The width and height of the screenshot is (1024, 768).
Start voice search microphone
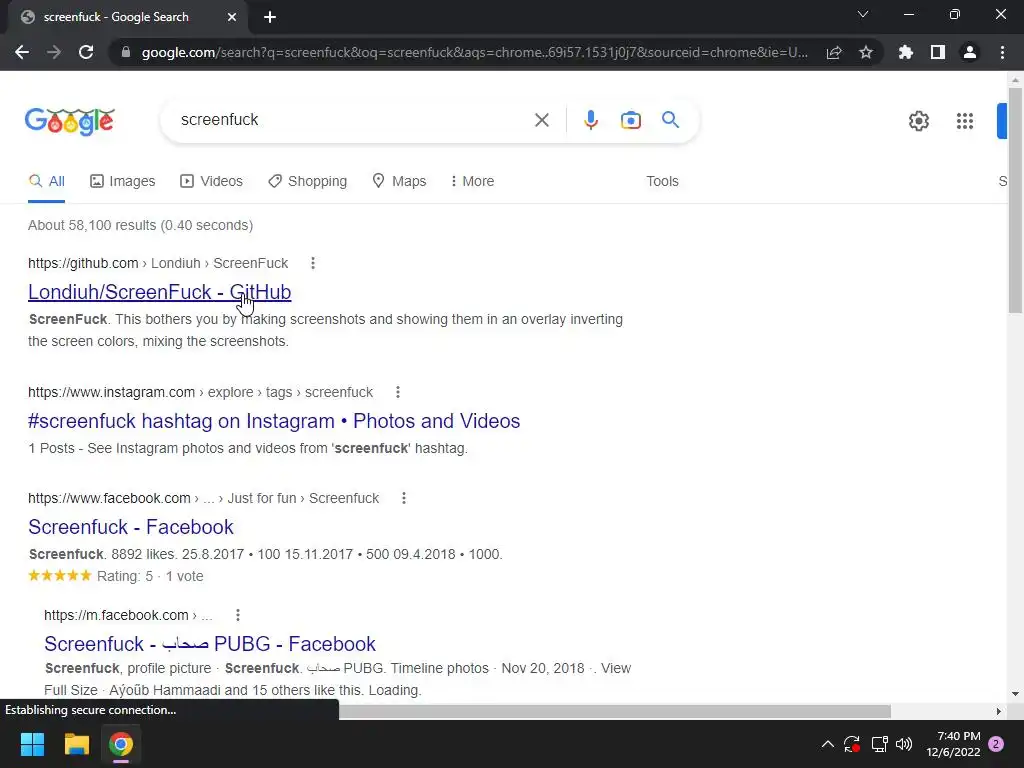[x=590, y=120]
